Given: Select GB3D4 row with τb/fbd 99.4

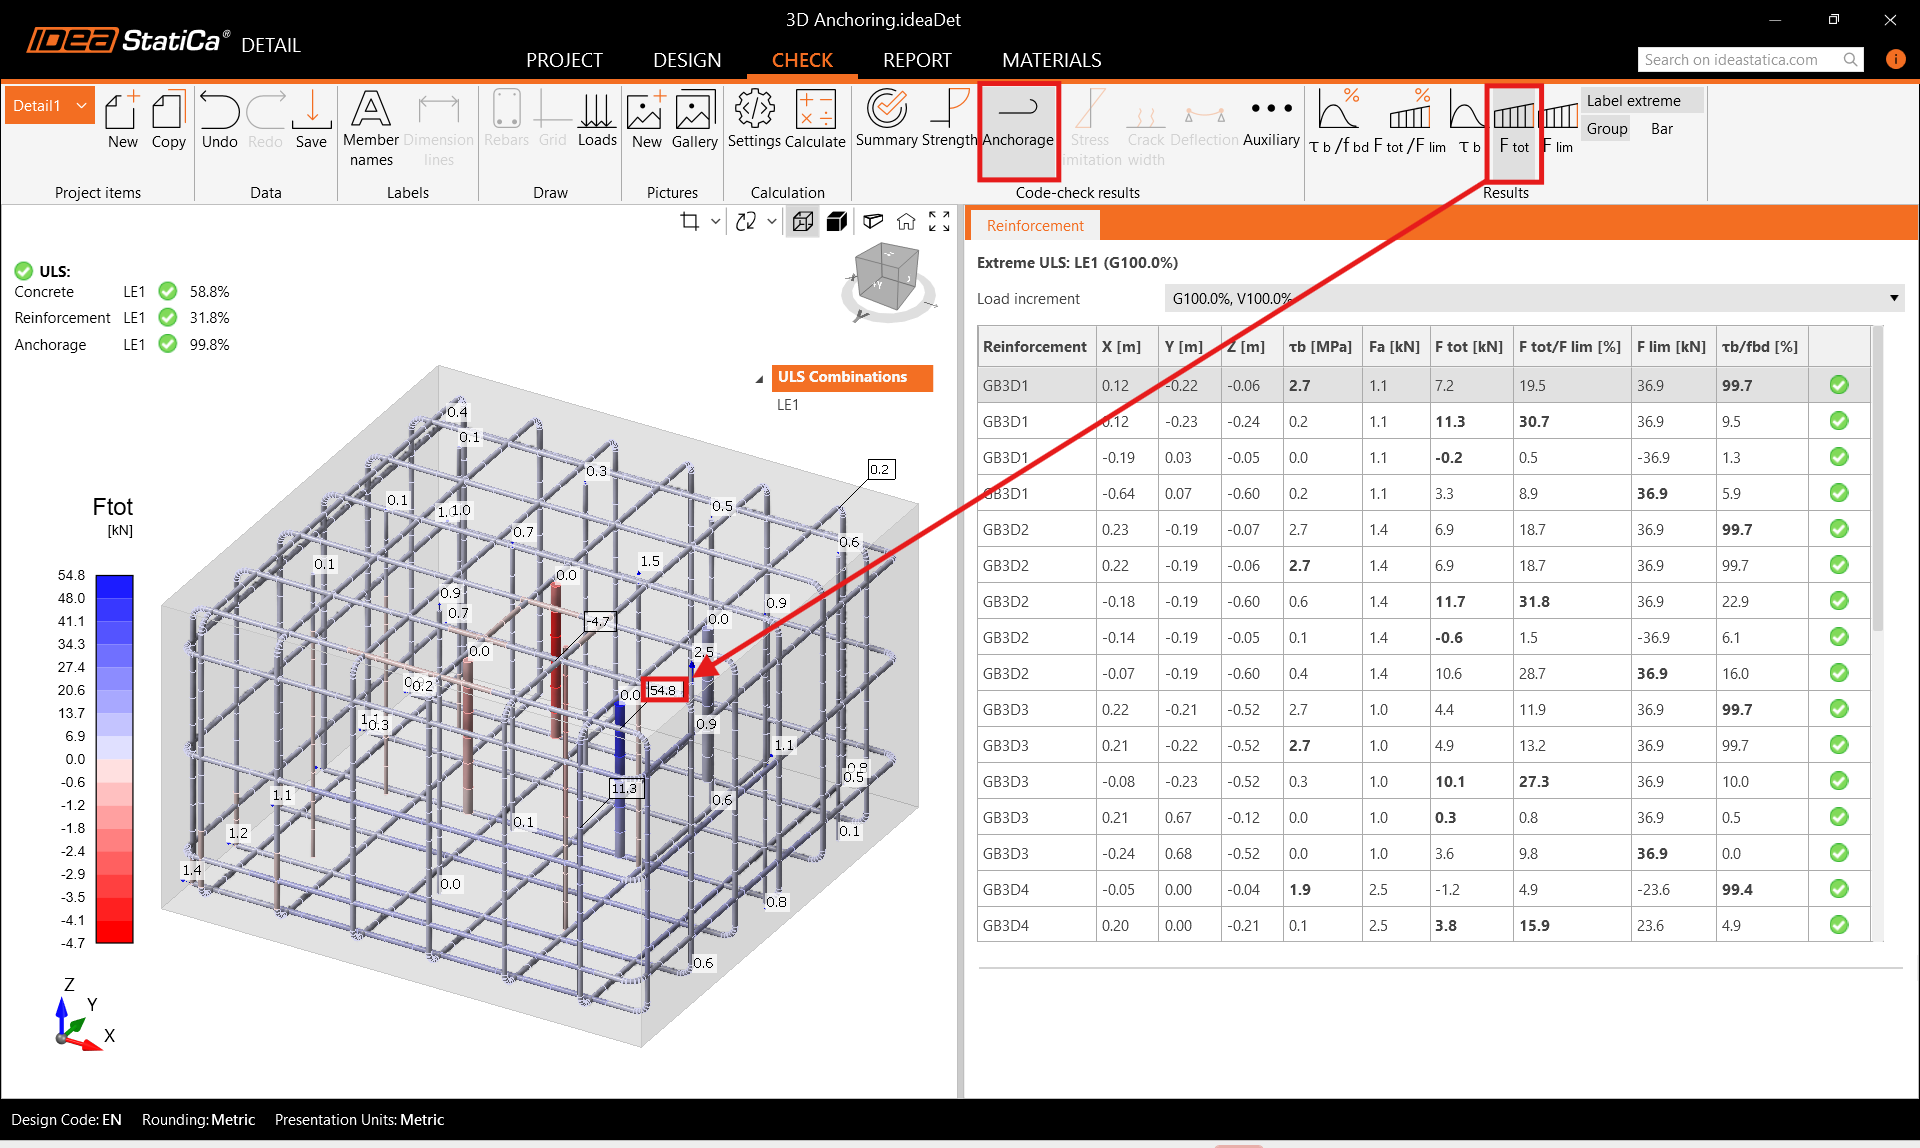Looking at the screenshot, I should click(x=1423, y=889).
